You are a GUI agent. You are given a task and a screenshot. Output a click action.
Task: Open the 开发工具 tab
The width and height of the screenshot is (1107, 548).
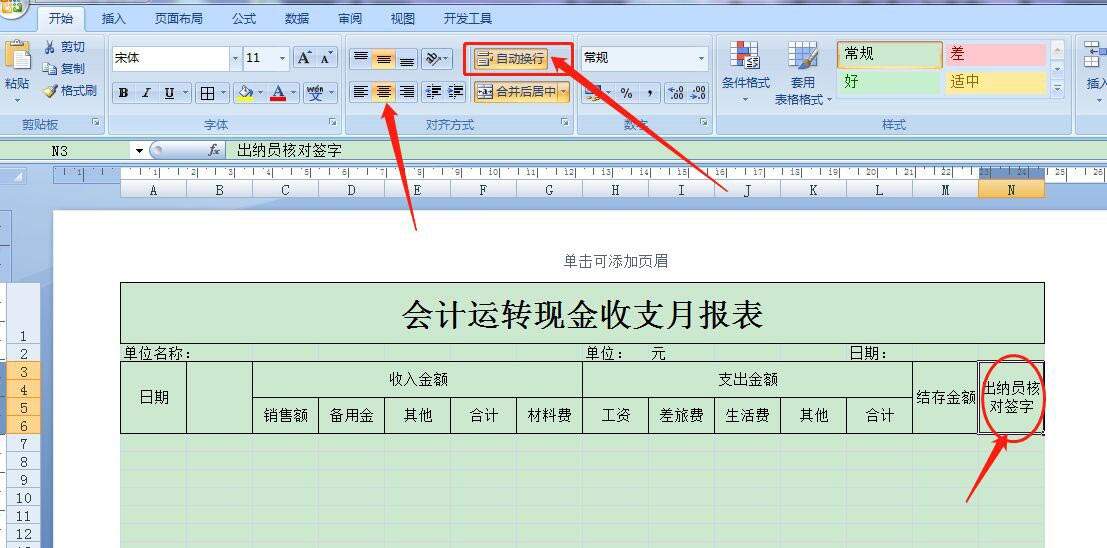point(467,18)
